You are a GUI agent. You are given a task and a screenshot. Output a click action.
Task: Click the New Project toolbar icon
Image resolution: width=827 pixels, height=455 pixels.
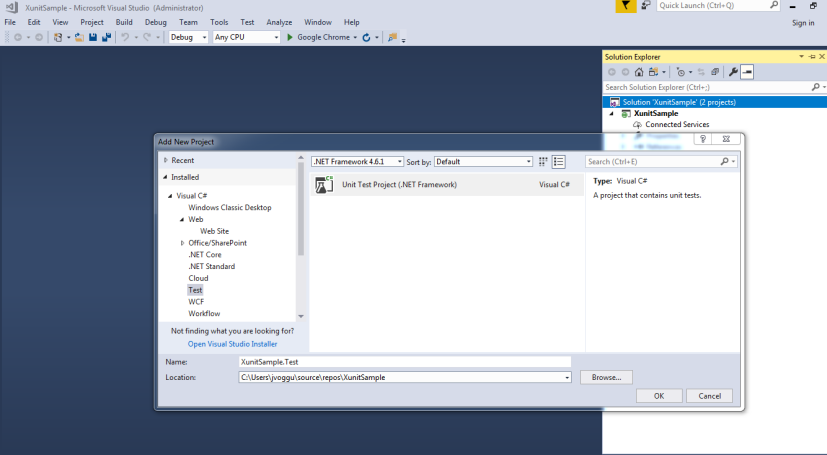(x=58, y=37)
